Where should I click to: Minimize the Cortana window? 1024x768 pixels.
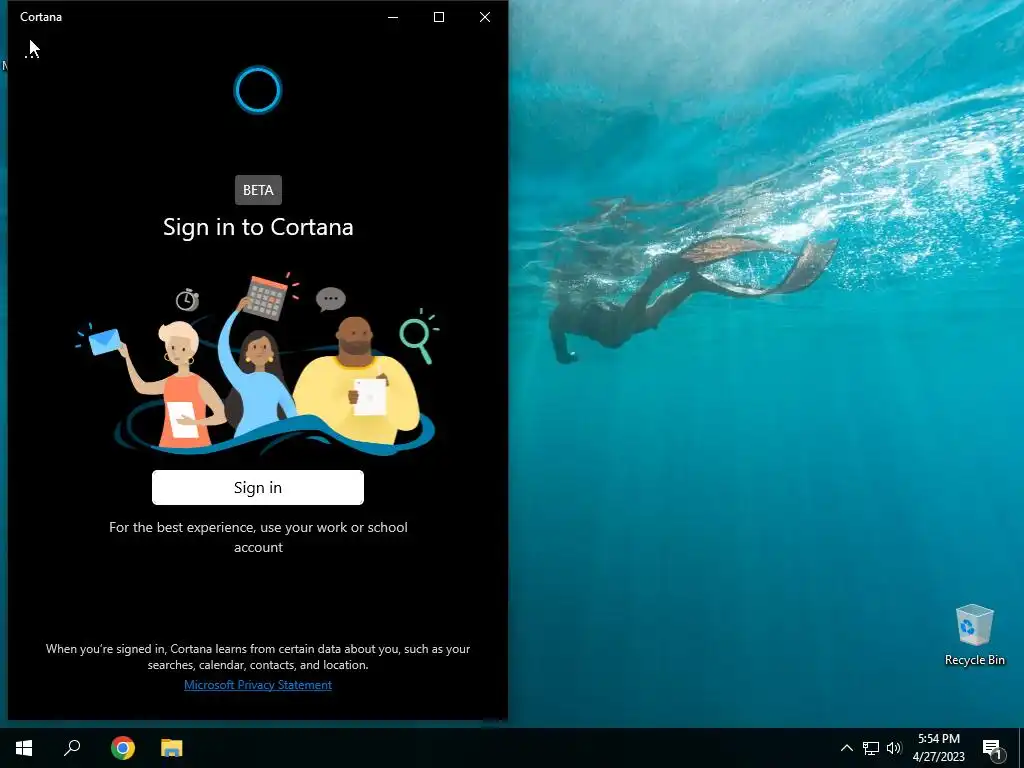coord(393,17)
